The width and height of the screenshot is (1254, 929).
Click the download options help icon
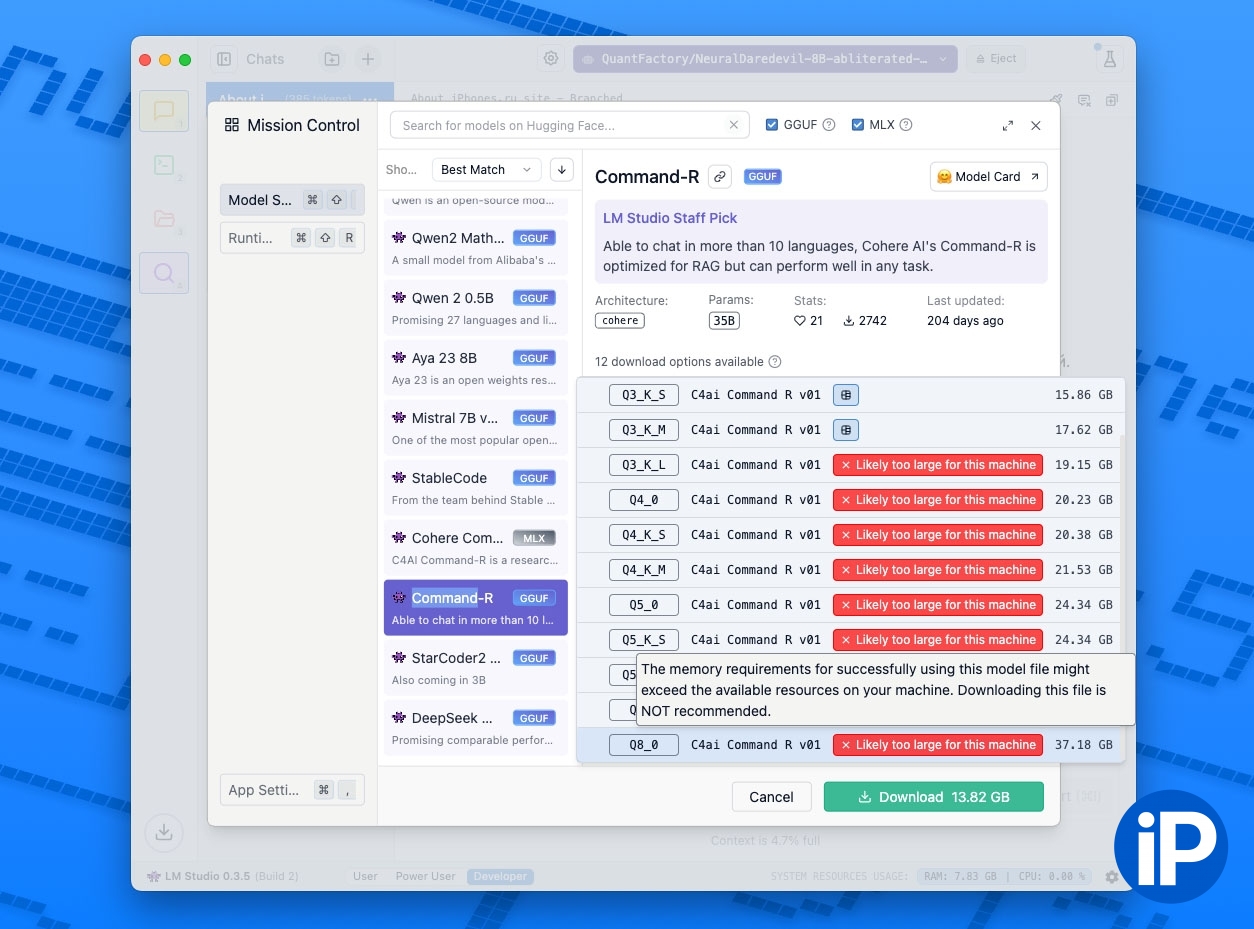[x=775, y=362]
